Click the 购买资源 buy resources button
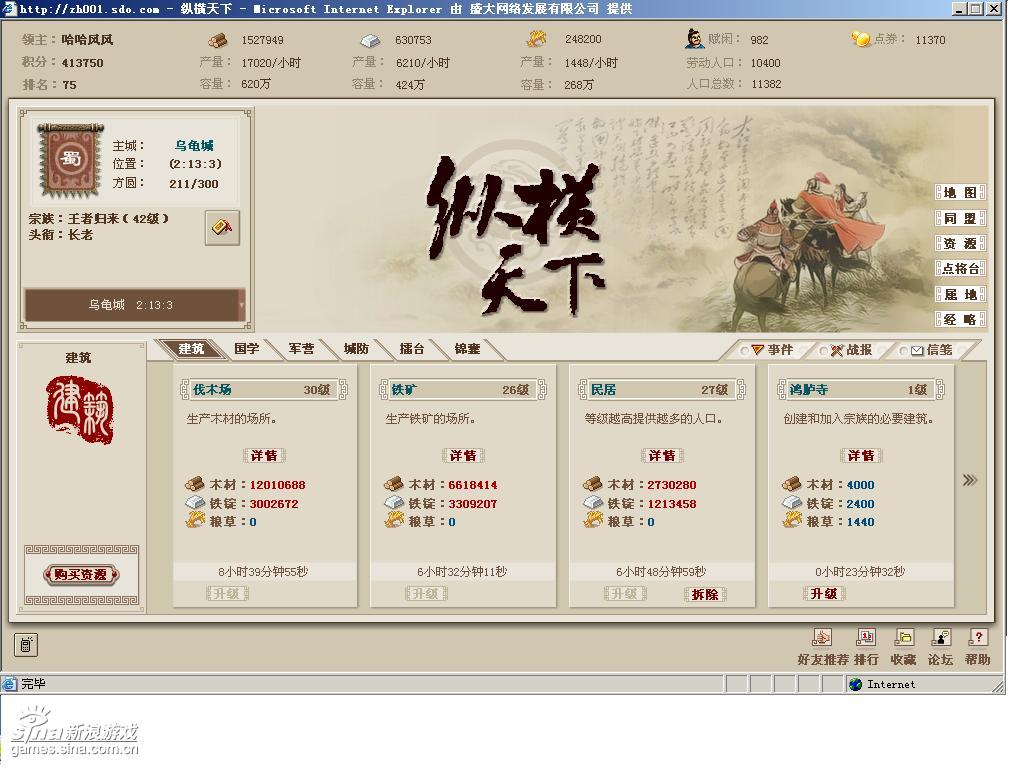The height and width of the screenshot is (768, 1024). click(81, 575)
